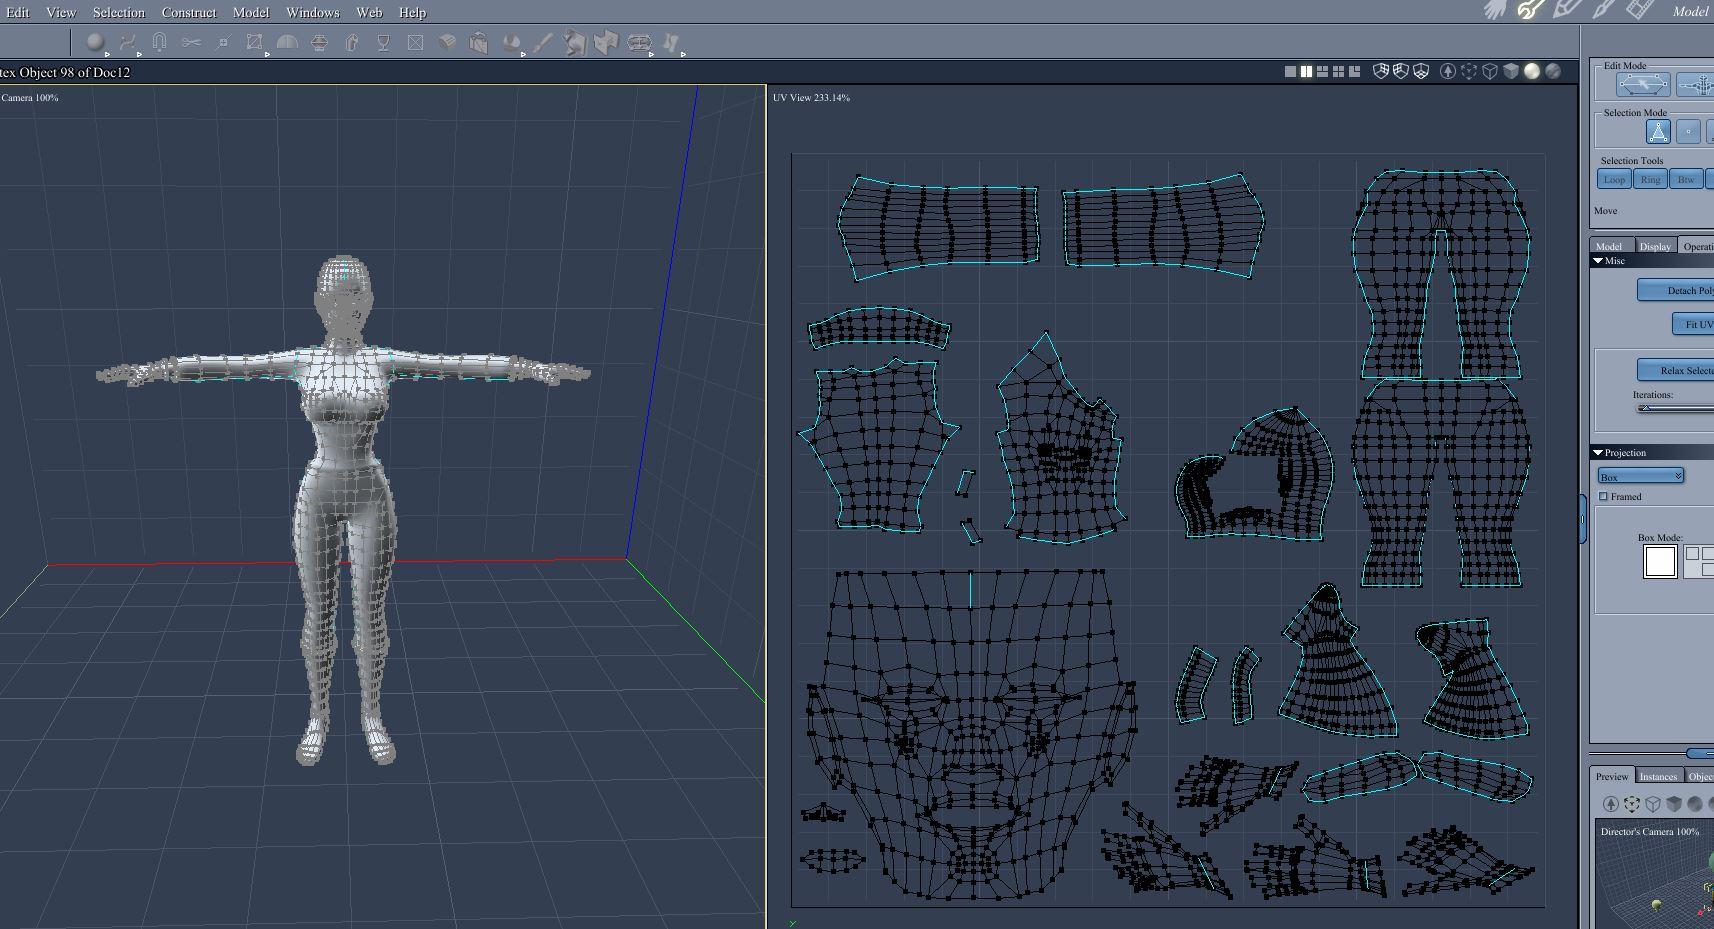The height and width of the screenshot is (929, 1714).
Task: Enable textured sphere display mode
Action: [1553, 71]
